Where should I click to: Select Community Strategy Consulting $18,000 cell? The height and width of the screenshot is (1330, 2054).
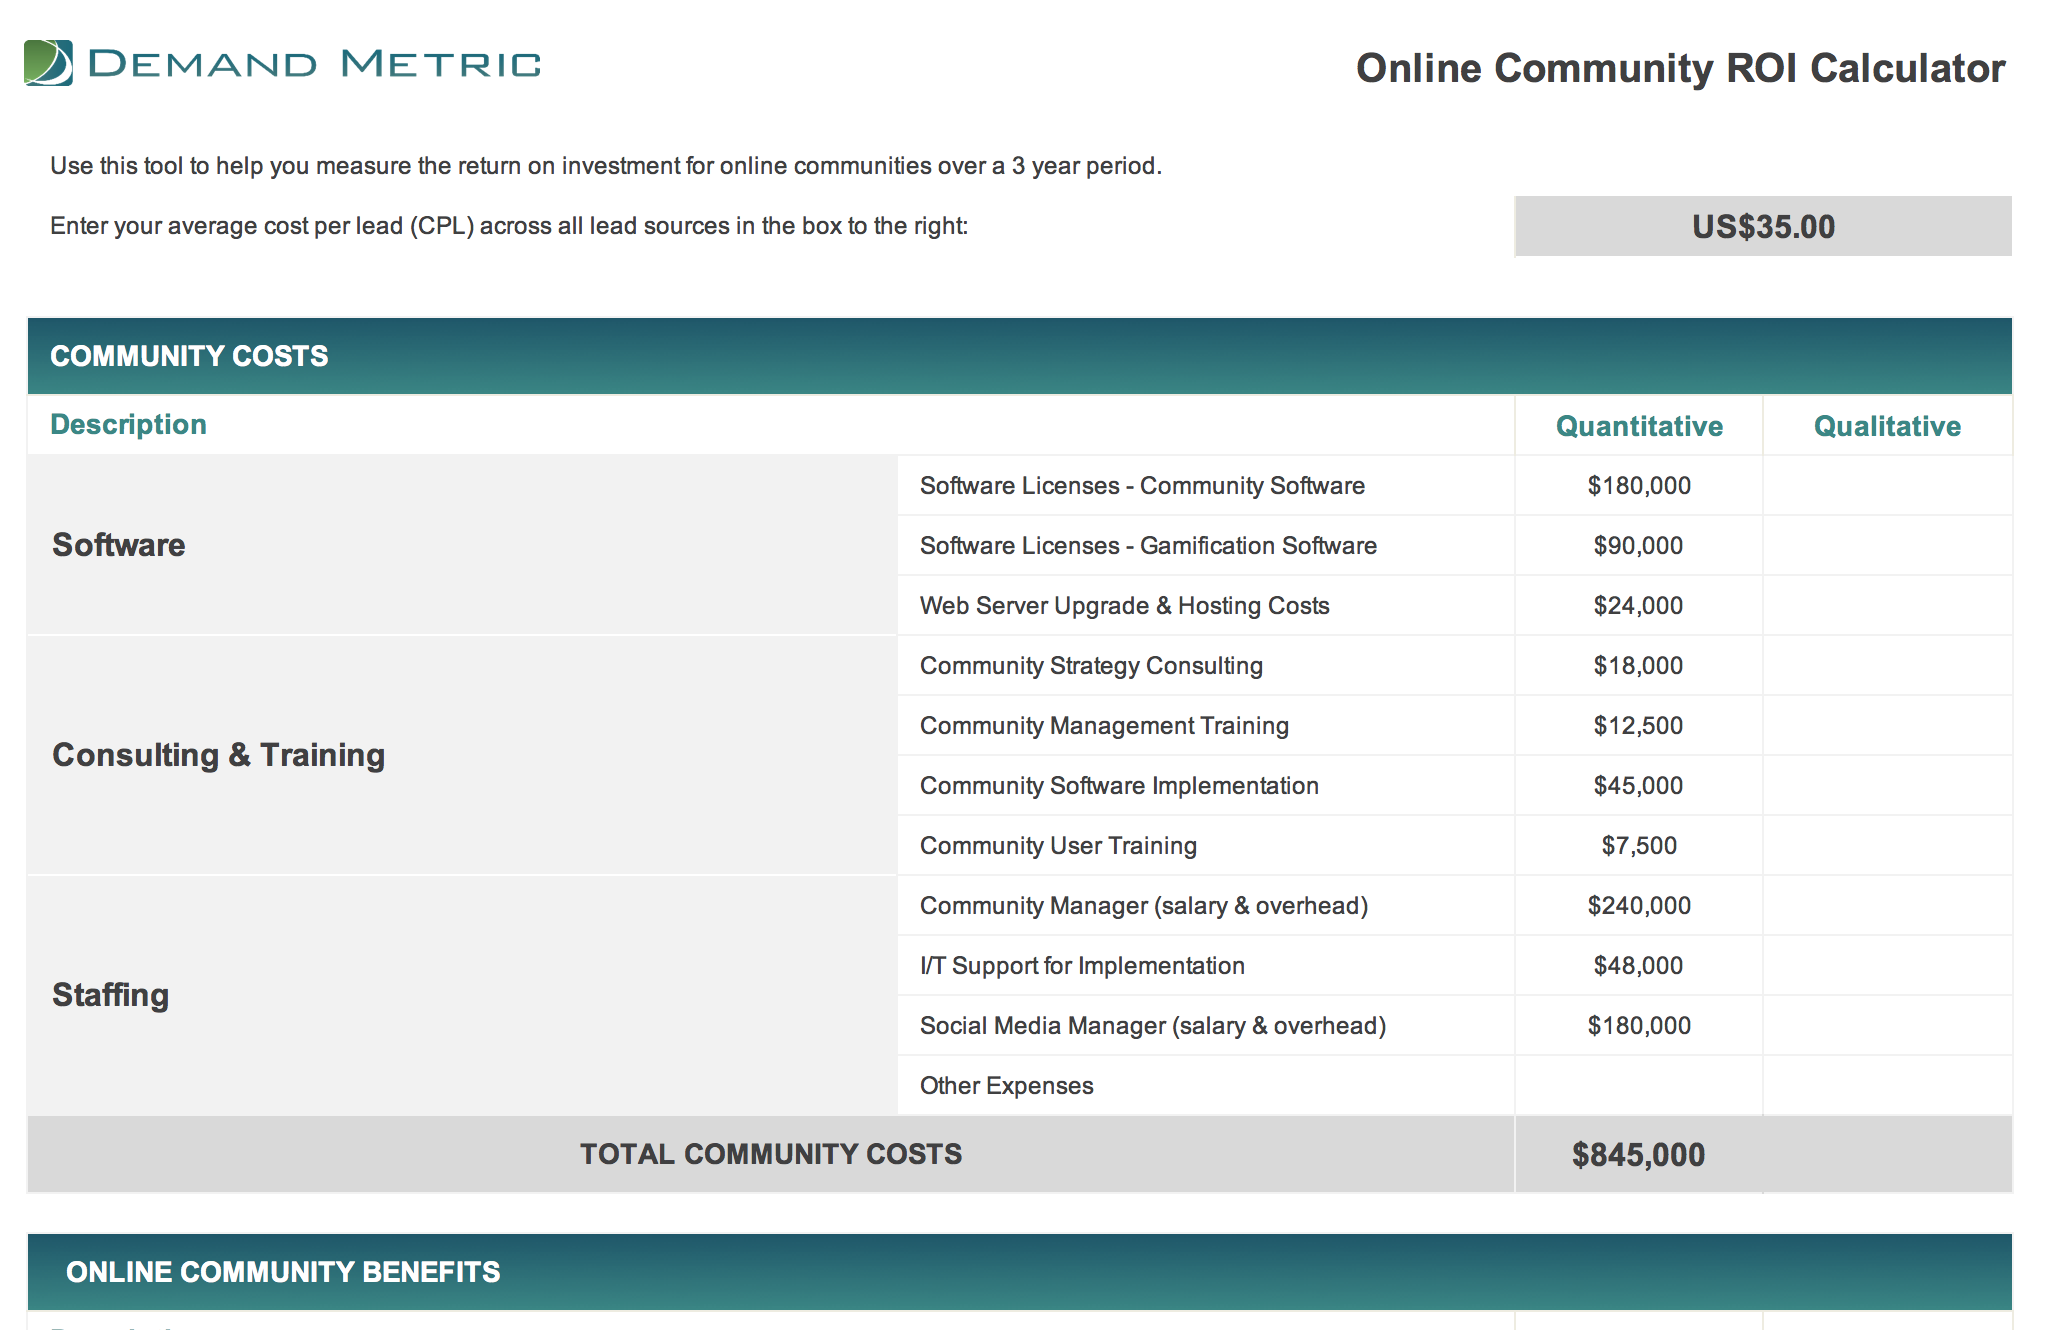pos(1638,666)
